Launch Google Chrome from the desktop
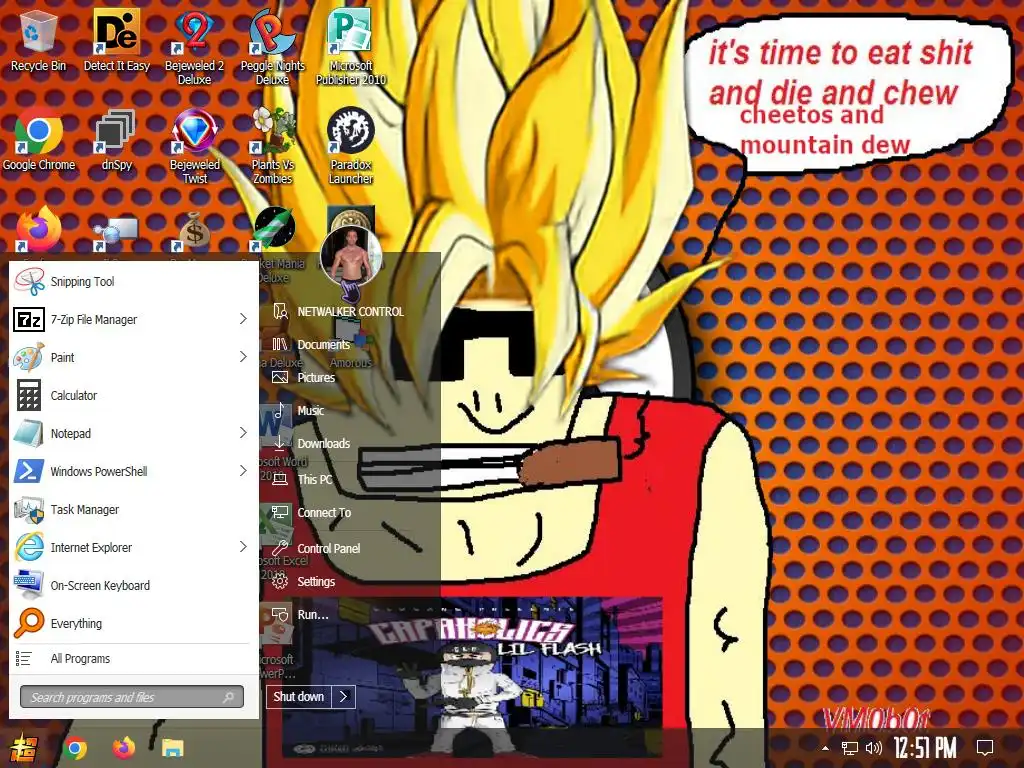The width and height of the screenshot is (1024, 768). (39, 140)
